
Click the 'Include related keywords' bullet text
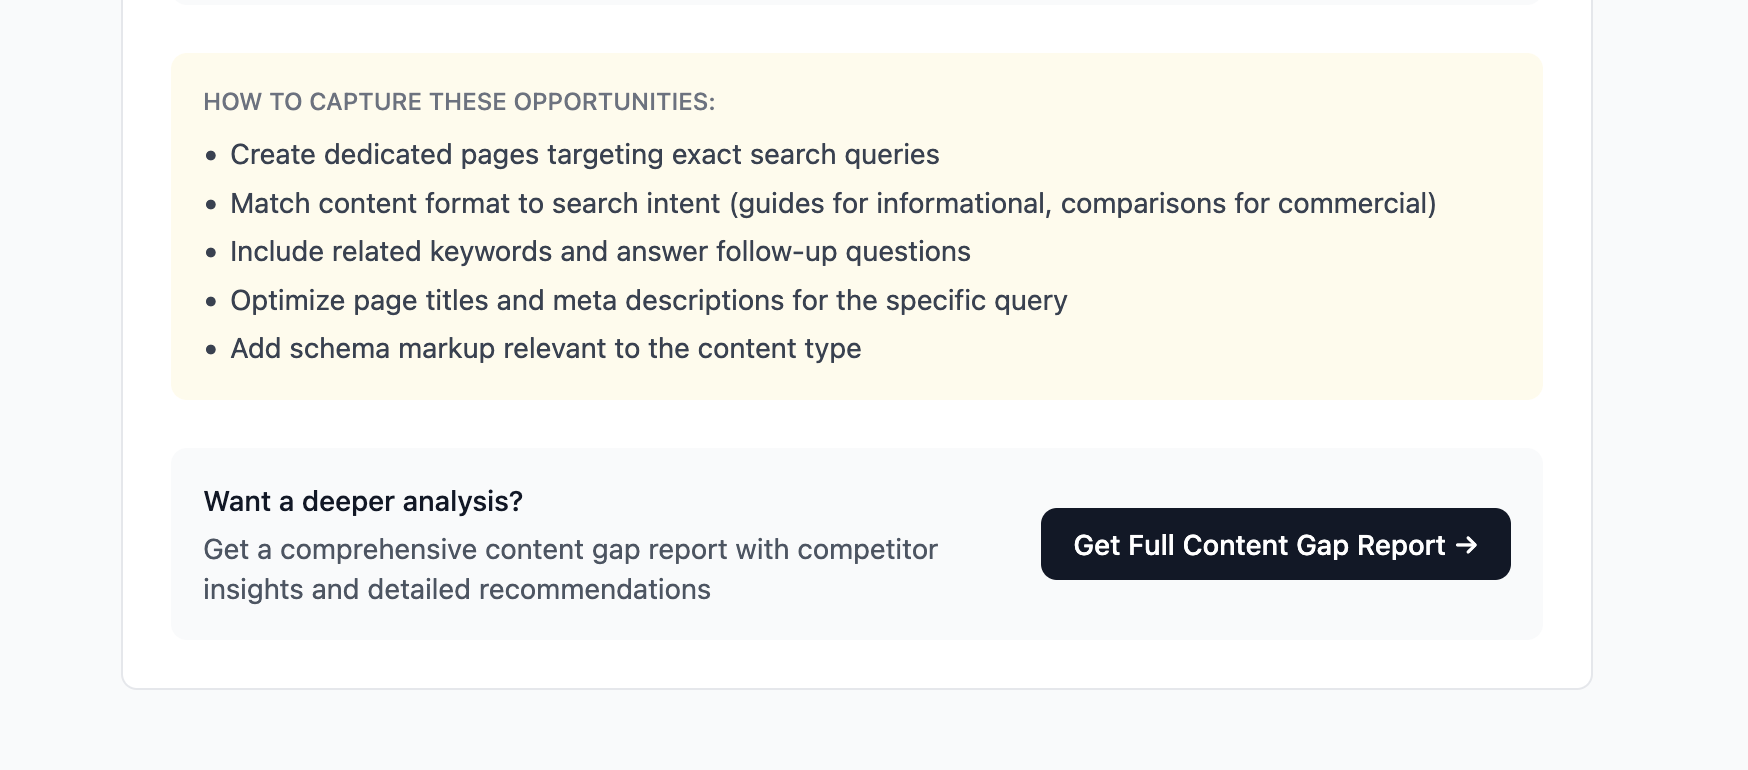[600, 252]
